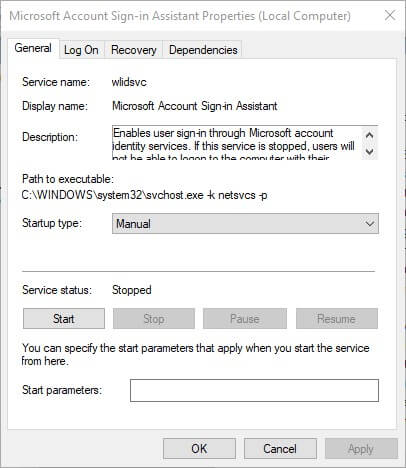Switch to the Log On tab
Image resolution: width=406 pixels, height=468 pixels.
click(81, 50)
